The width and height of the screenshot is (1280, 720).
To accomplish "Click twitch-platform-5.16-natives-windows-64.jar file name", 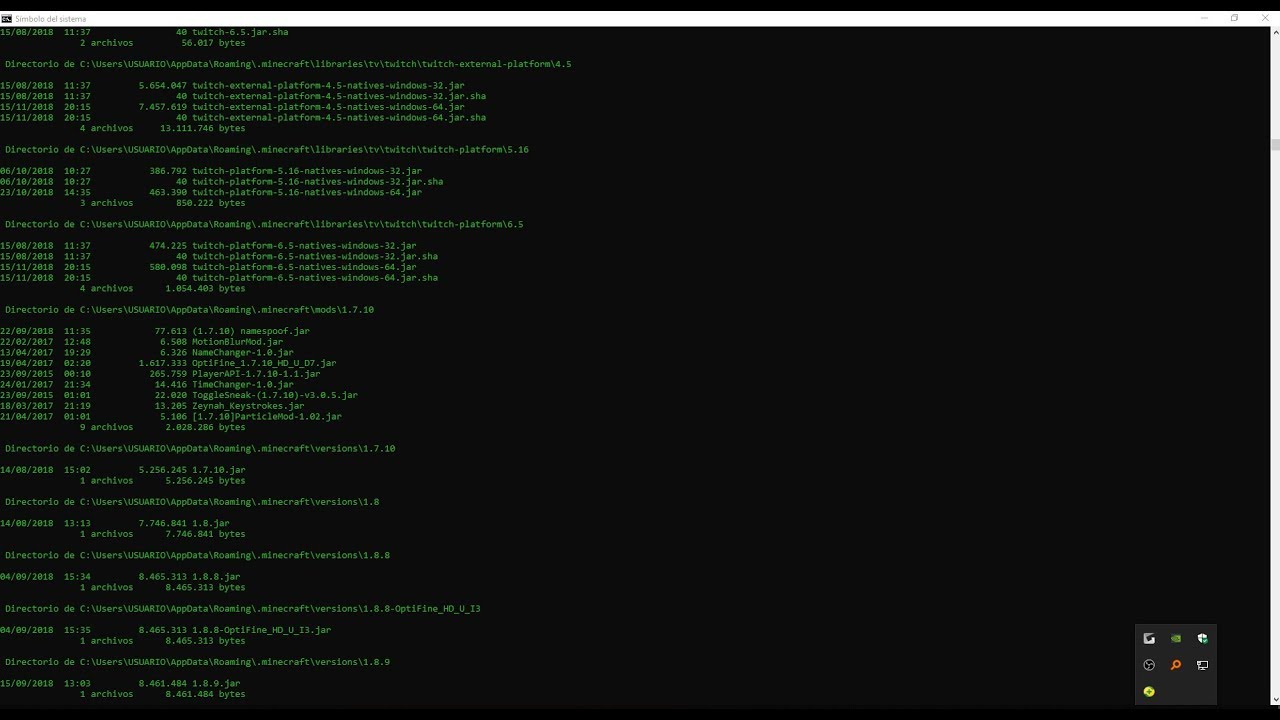I will (307, 192).
